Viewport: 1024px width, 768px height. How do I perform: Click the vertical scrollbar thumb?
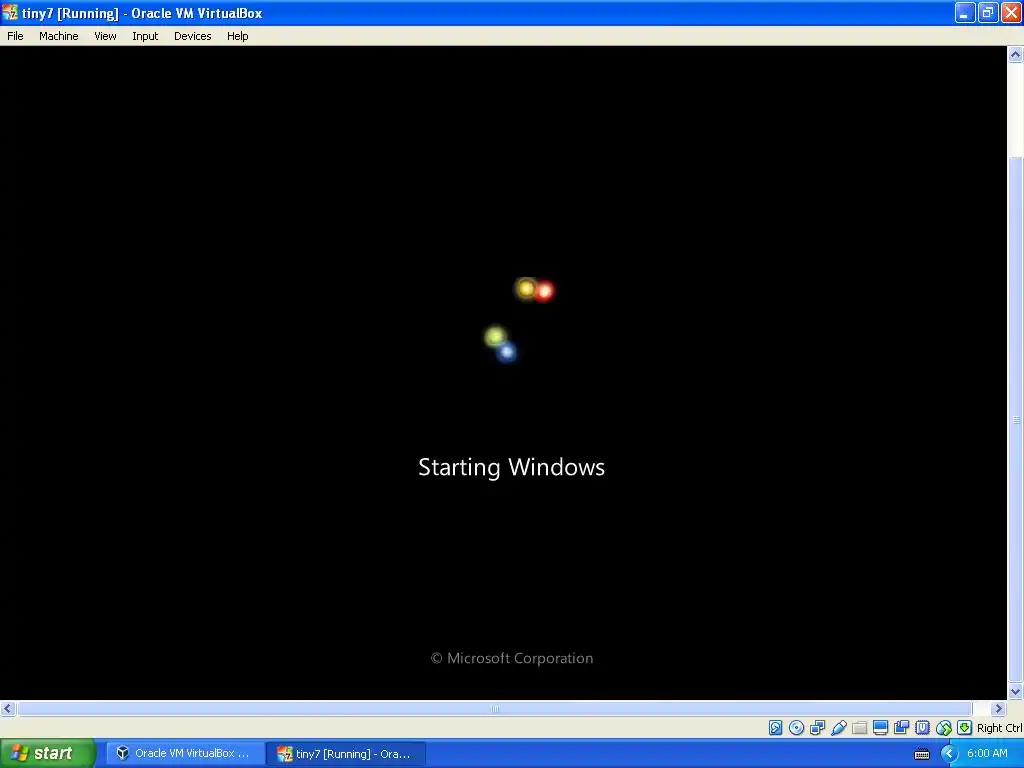[x=1015, y=419]
